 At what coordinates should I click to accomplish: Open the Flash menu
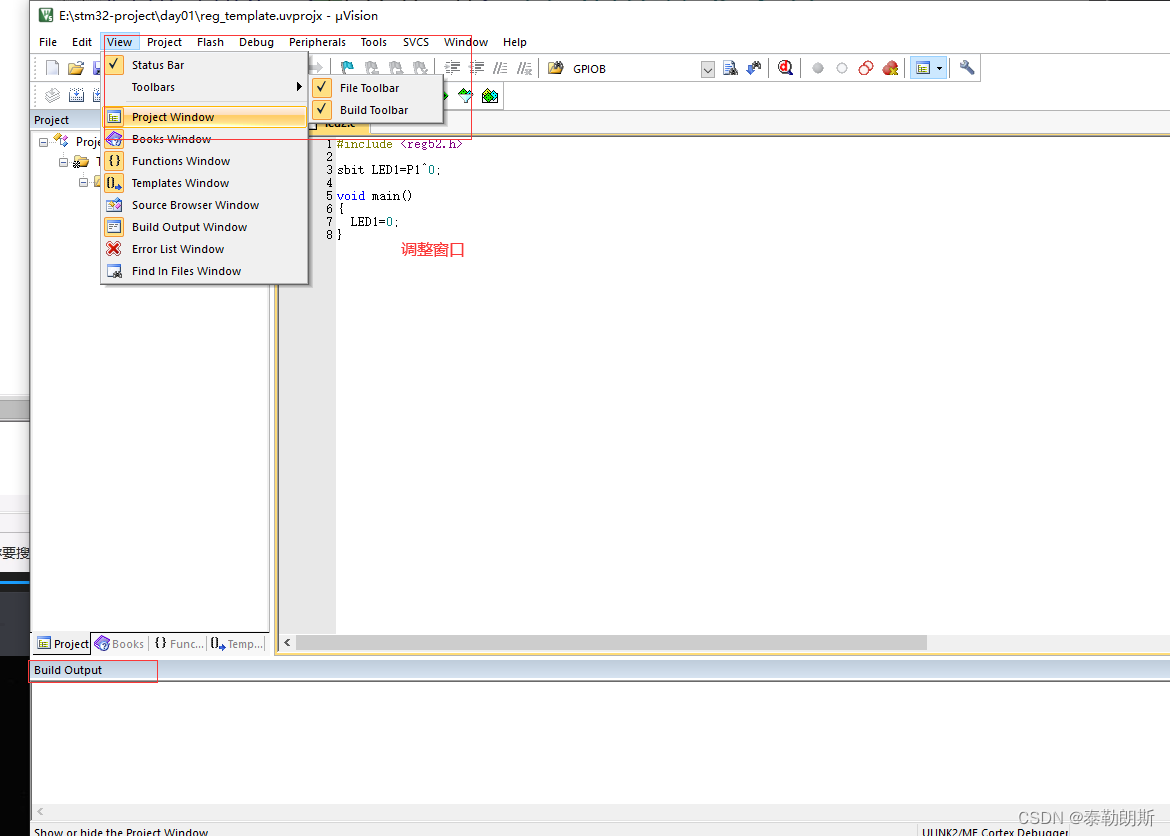210,43
